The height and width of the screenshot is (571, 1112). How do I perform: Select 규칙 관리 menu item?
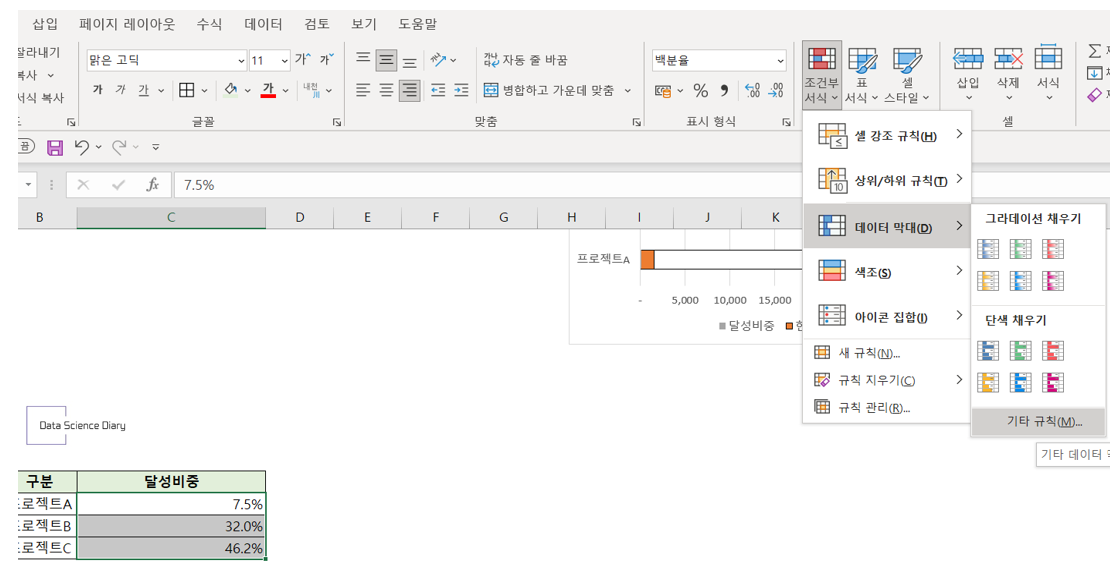(x=886, y=408)
